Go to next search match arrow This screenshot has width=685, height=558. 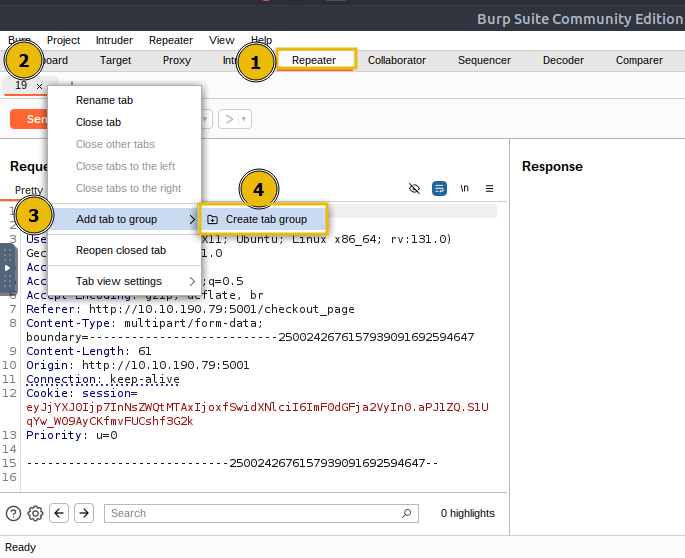(x=84, y=513)
